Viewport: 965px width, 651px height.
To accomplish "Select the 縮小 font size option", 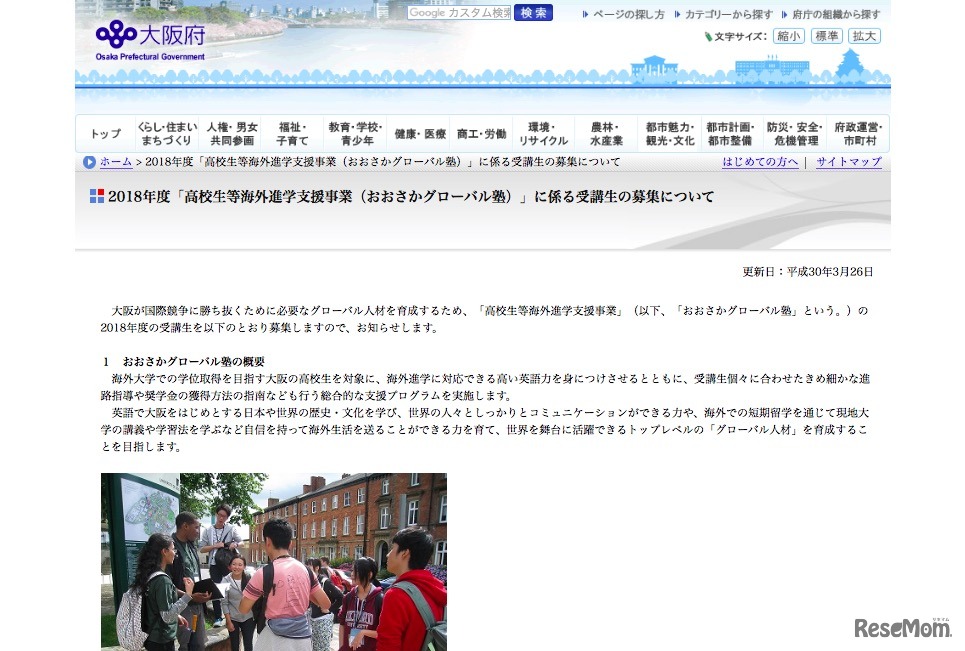I will [x=789, y=36].
